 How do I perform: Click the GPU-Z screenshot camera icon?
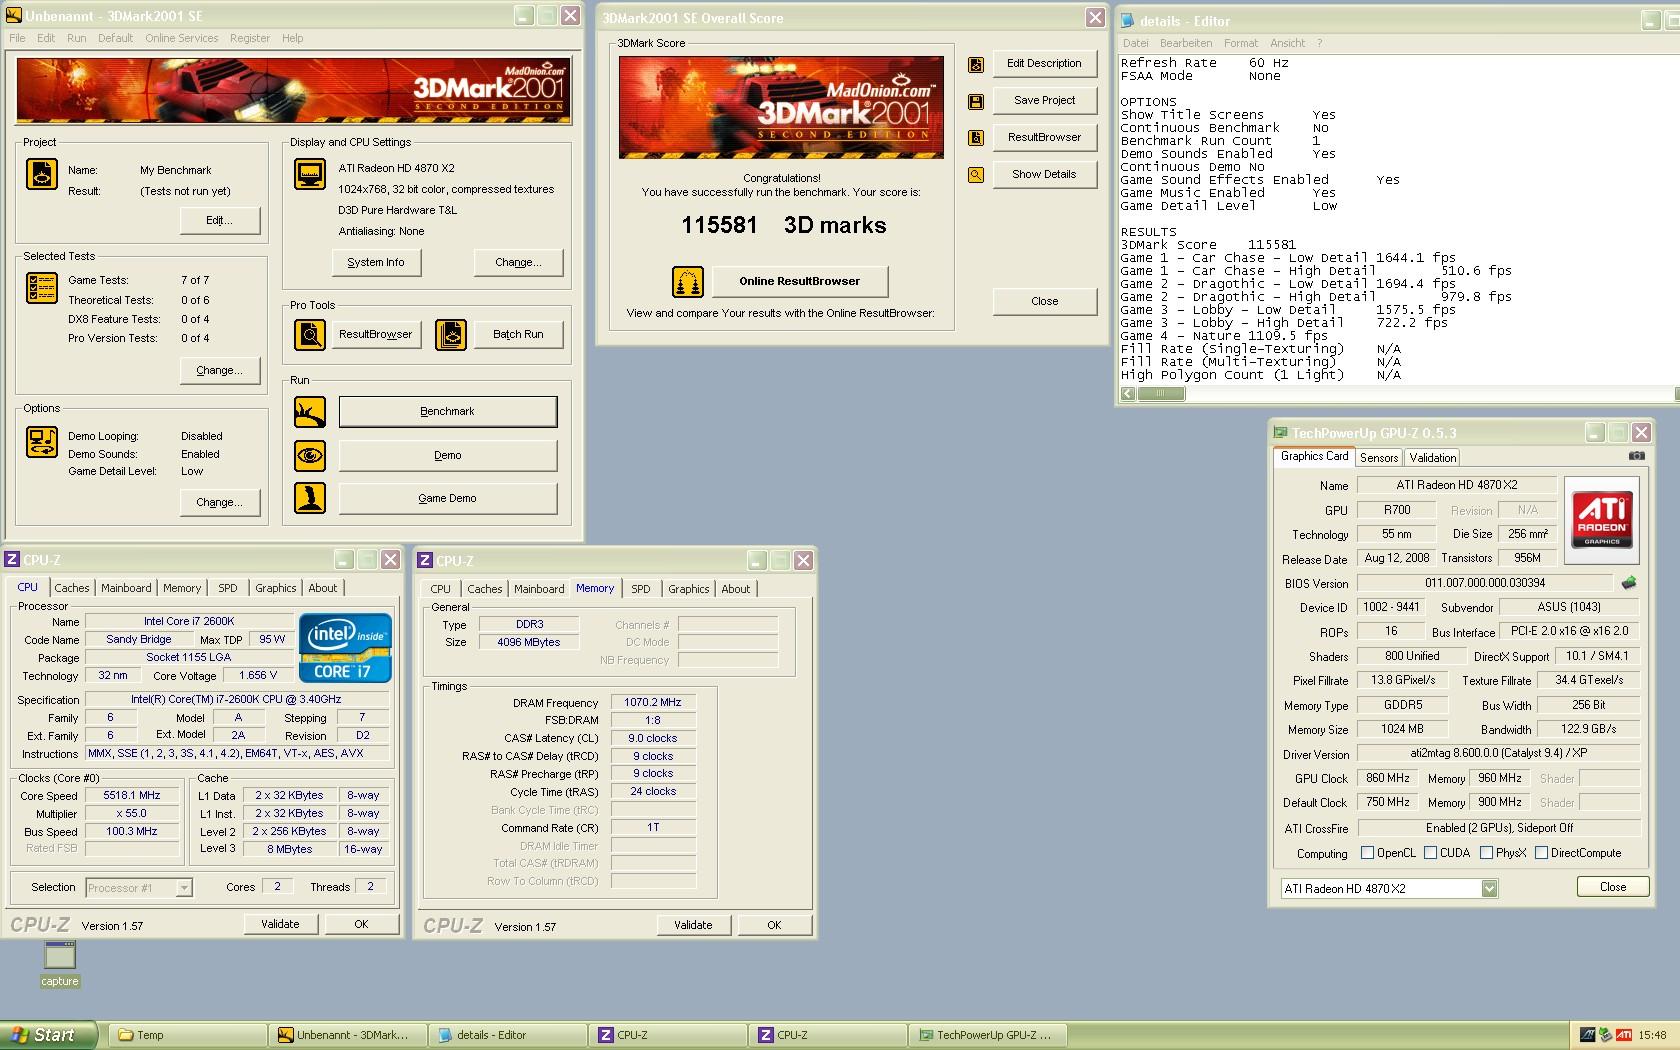[x=1636, y=456]
